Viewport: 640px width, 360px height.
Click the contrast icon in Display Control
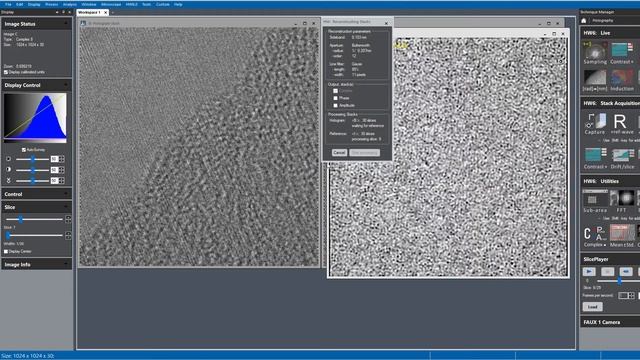(9, 169)
